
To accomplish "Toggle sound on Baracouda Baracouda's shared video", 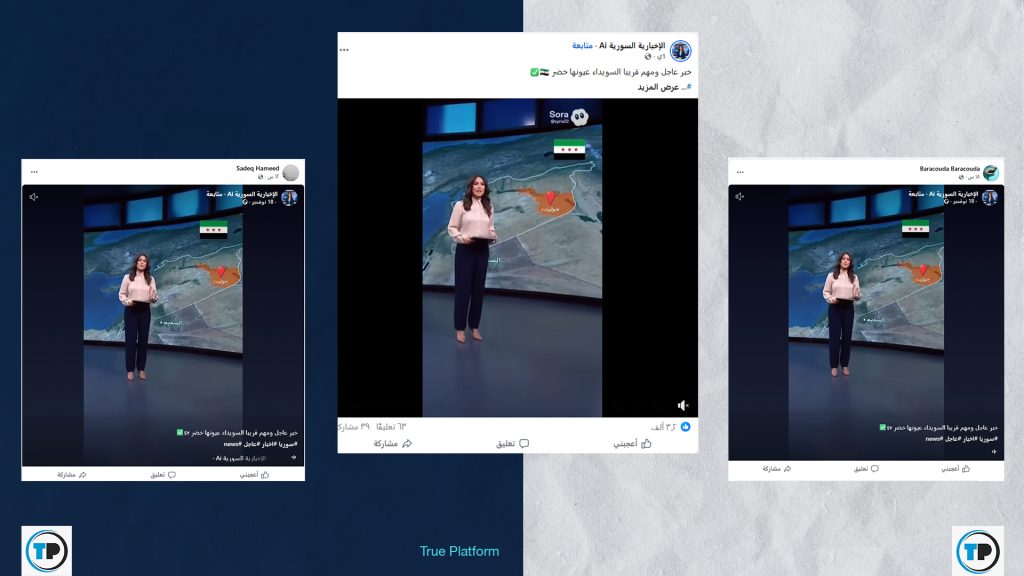I will pos(739,197).
